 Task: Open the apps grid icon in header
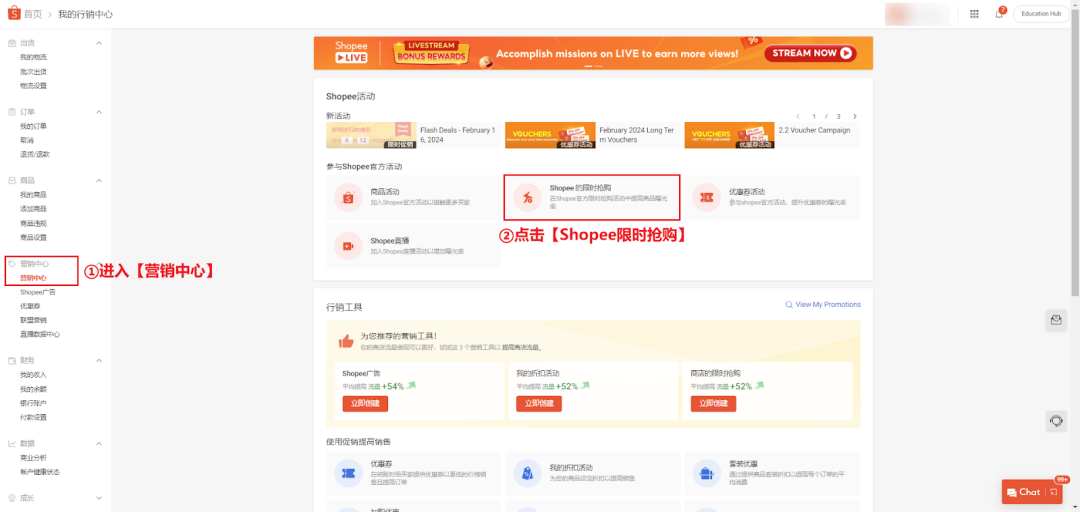[x=974, y=14]
